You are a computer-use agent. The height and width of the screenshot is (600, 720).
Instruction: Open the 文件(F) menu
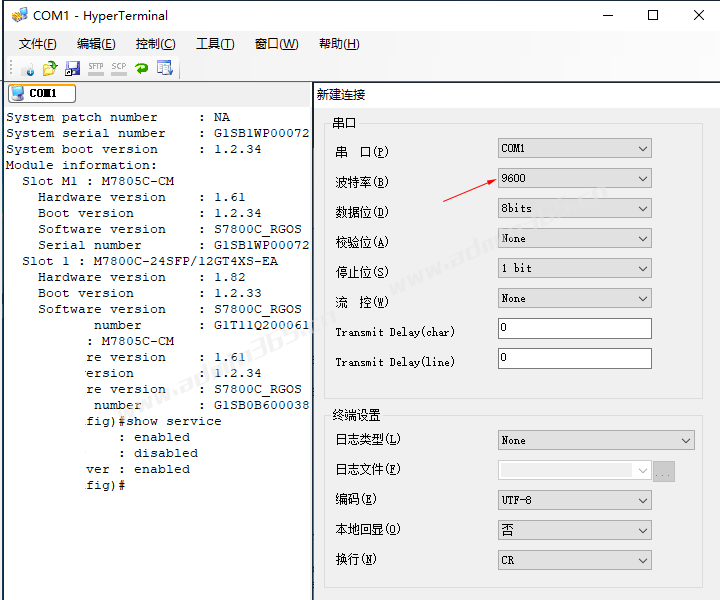pos(38,44)
